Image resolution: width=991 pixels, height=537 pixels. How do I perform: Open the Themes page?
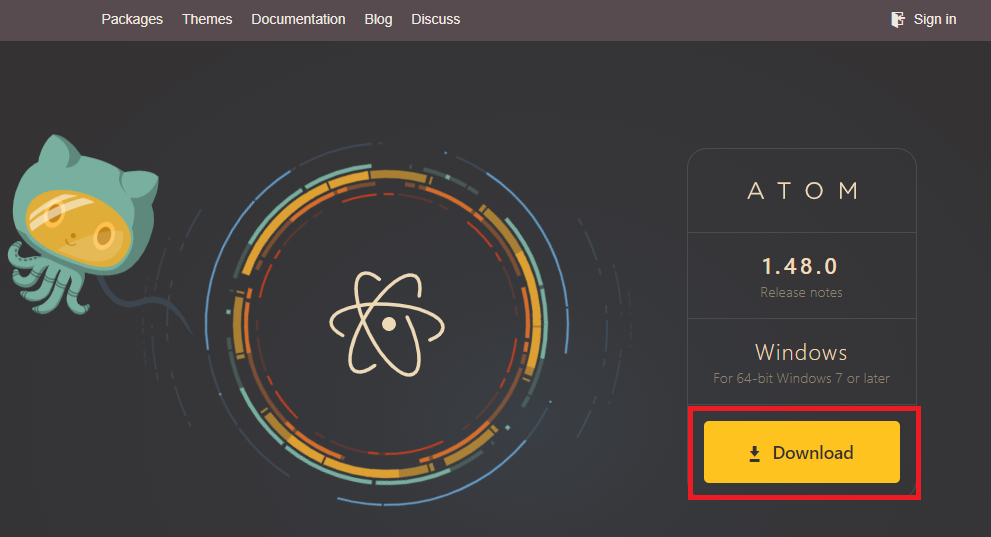tap(207, 20)
